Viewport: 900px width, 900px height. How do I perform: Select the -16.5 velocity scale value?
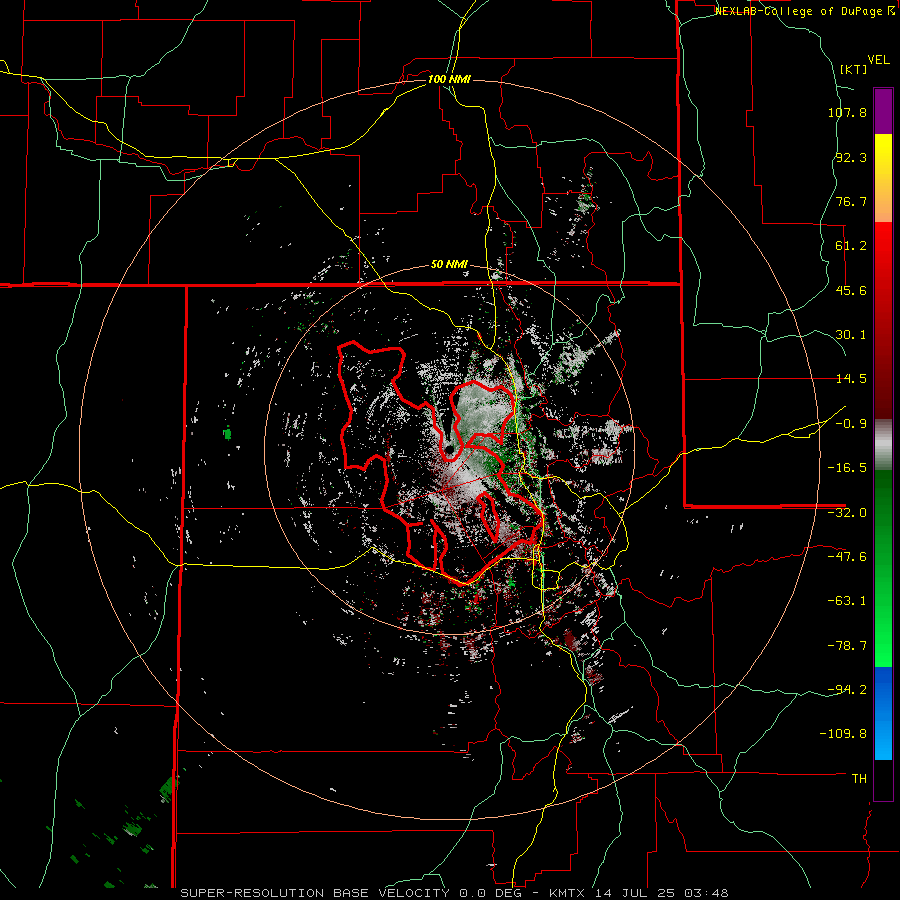click(847, 468)
